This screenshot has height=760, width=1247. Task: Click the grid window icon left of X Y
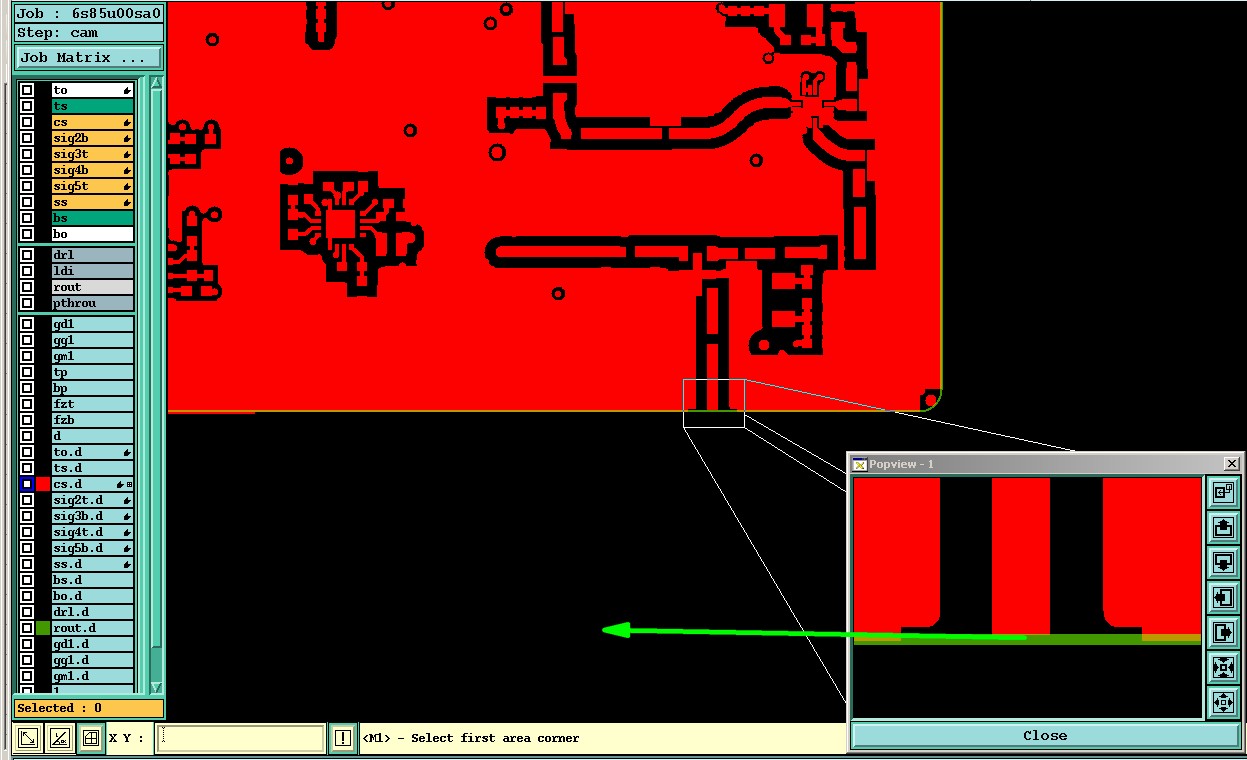[91, 738]
